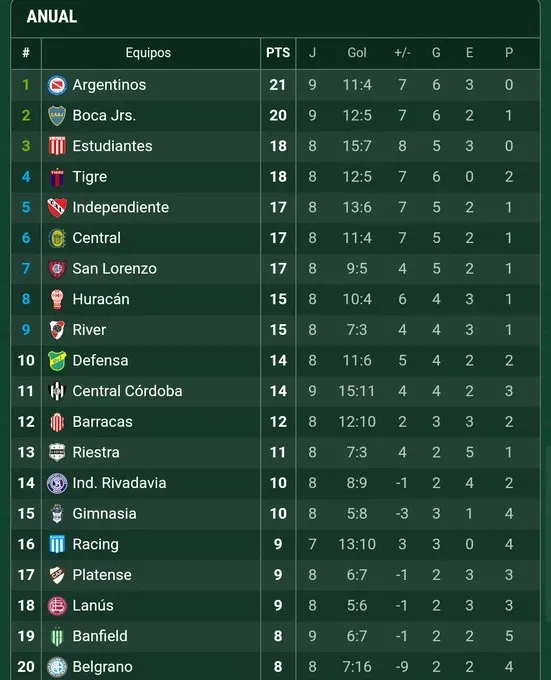Viewport: 551px width, 680px height.
Task: Click the Gol column header
Action: [357, 53]
